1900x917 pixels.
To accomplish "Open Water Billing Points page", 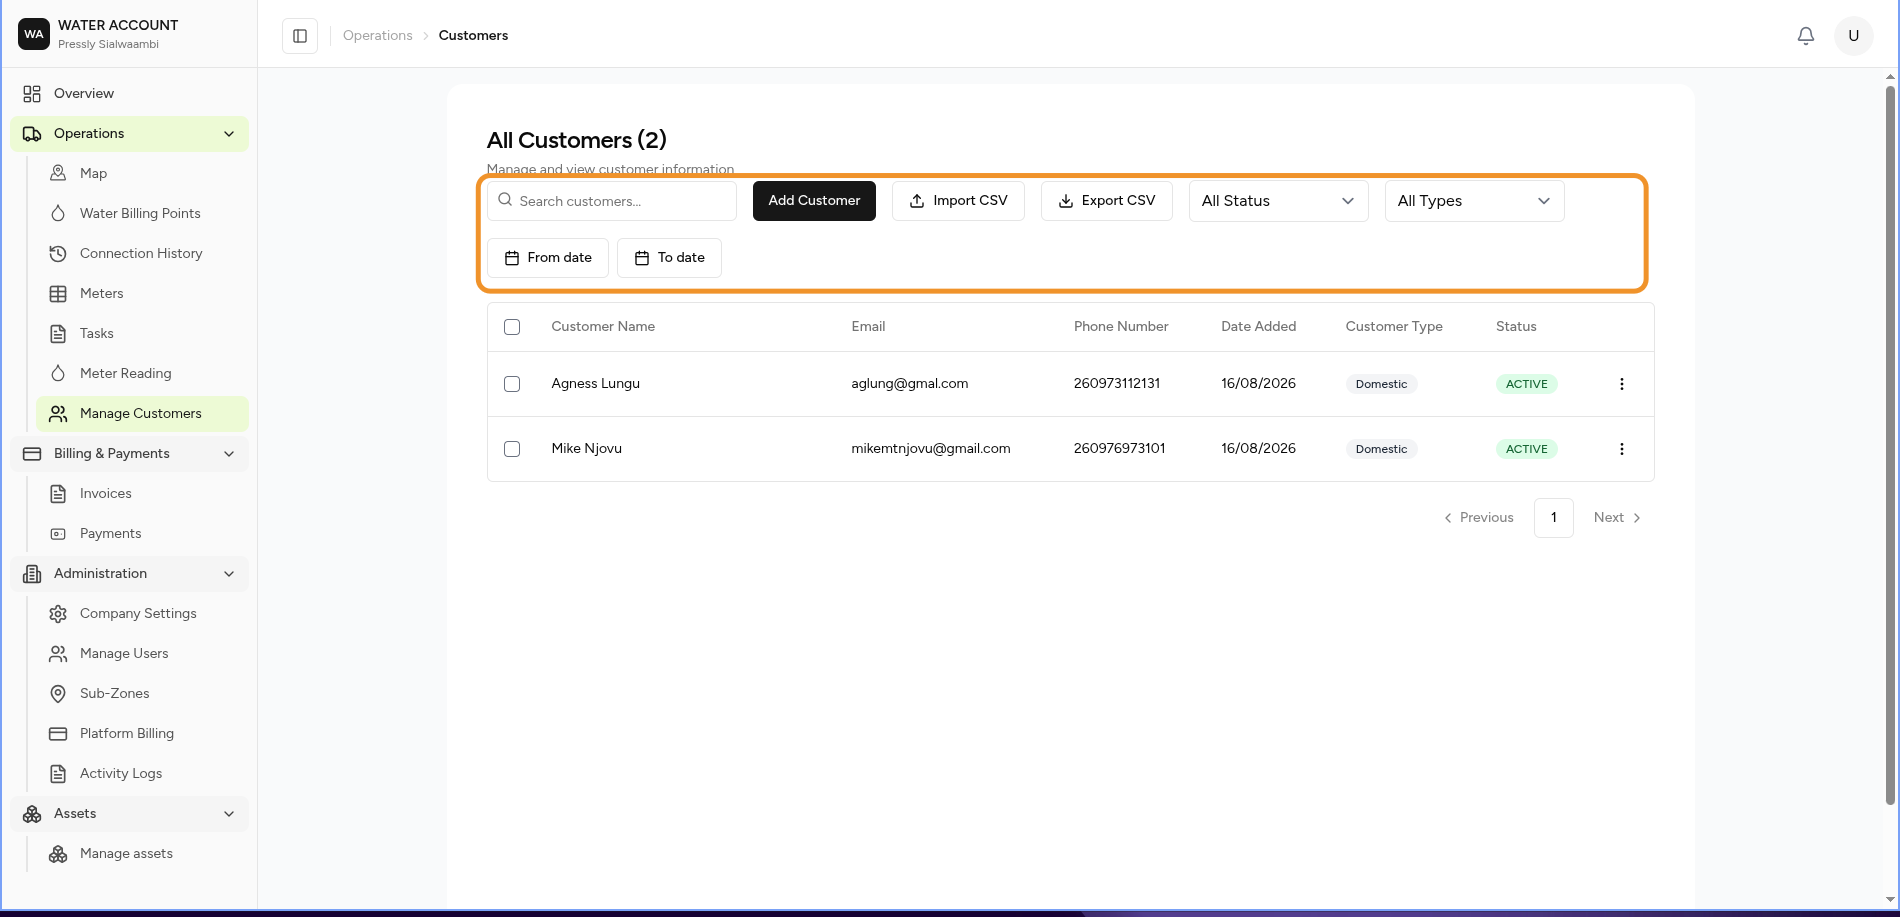I will click(142, 214).
